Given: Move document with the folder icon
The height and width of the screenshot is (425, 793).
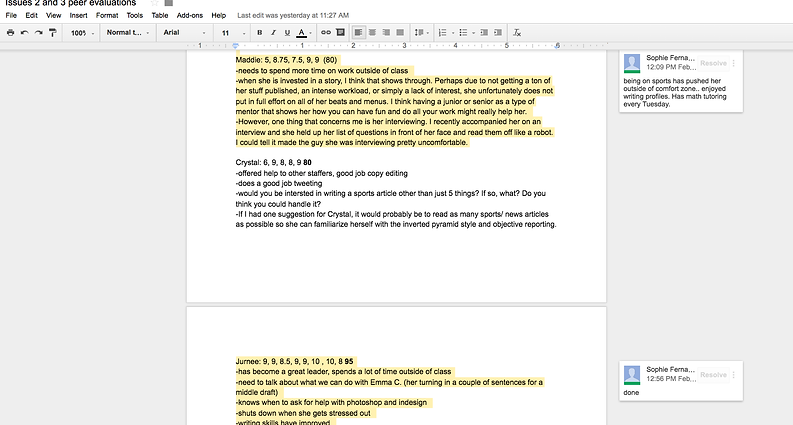Looking at the screenshot, I should coord(169,3).
